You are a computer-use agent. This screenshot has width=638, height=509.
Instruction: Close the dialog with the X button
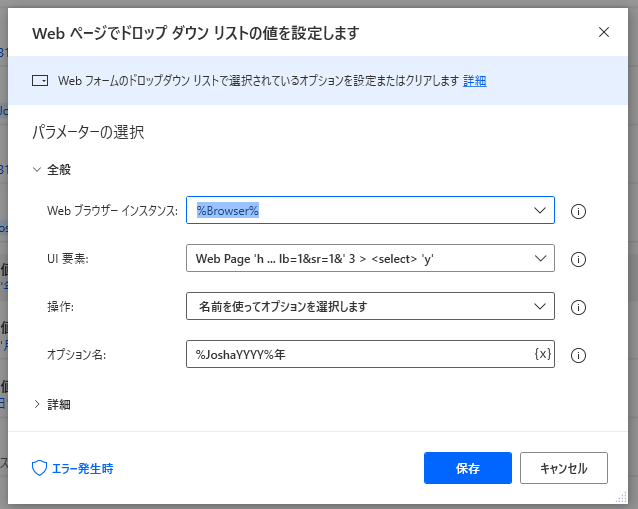tap(604, 32)
